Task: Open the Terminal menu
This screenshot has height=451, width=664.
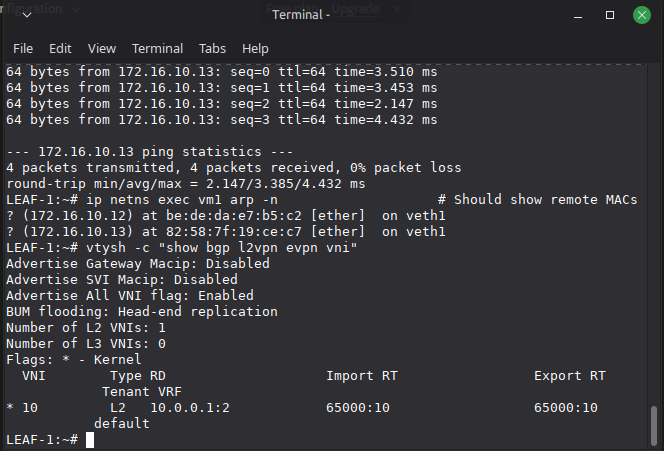Action: point(158,49)
